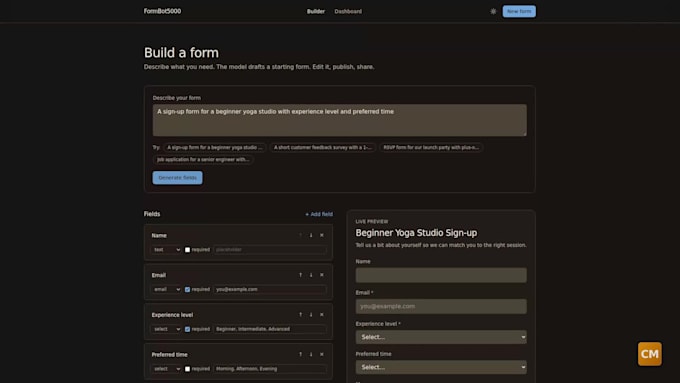Click the New form button
Image resolution: width=680 pixels, height=383 pixels.
[519, 11]
